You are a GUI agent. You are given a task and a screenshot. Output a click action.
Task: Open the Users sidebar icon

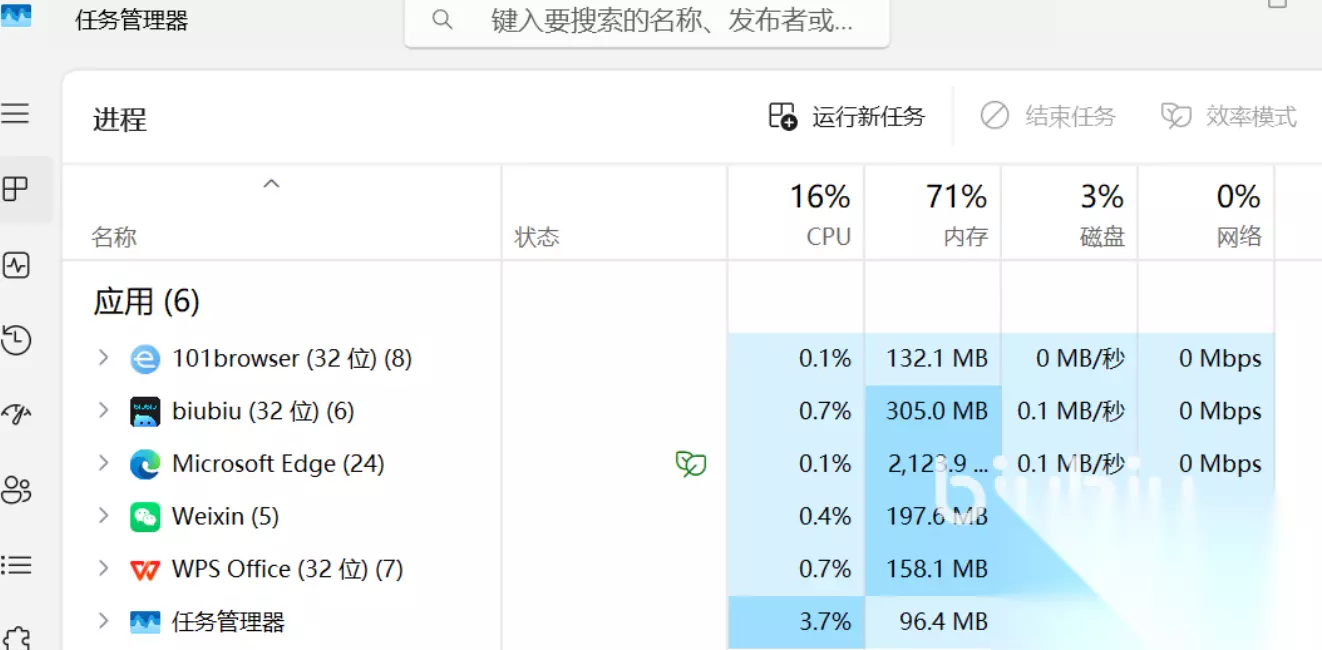(x=16, y=490)
